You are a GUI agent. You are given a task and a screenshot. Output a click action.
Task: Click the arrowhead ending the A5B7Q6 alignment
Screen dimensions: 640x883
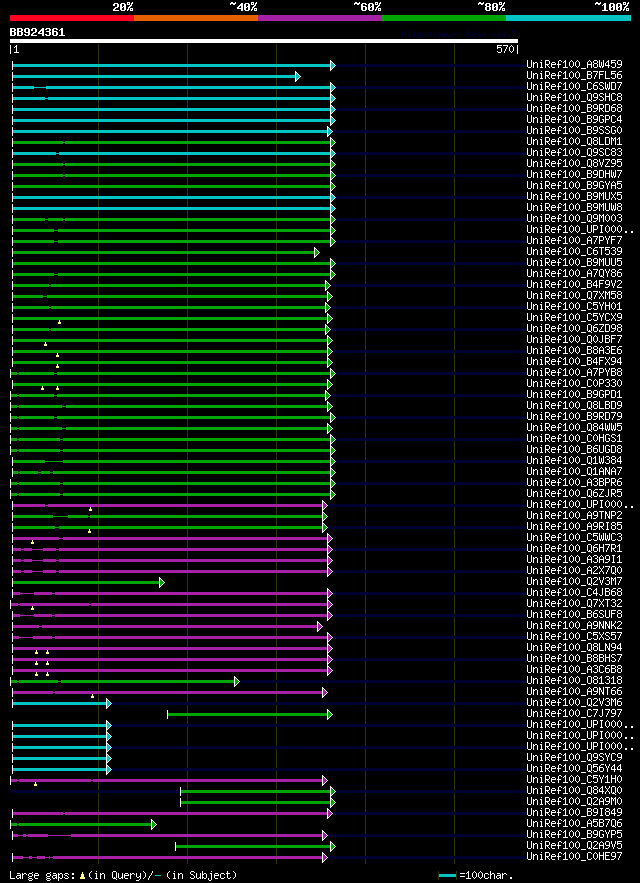154,825
